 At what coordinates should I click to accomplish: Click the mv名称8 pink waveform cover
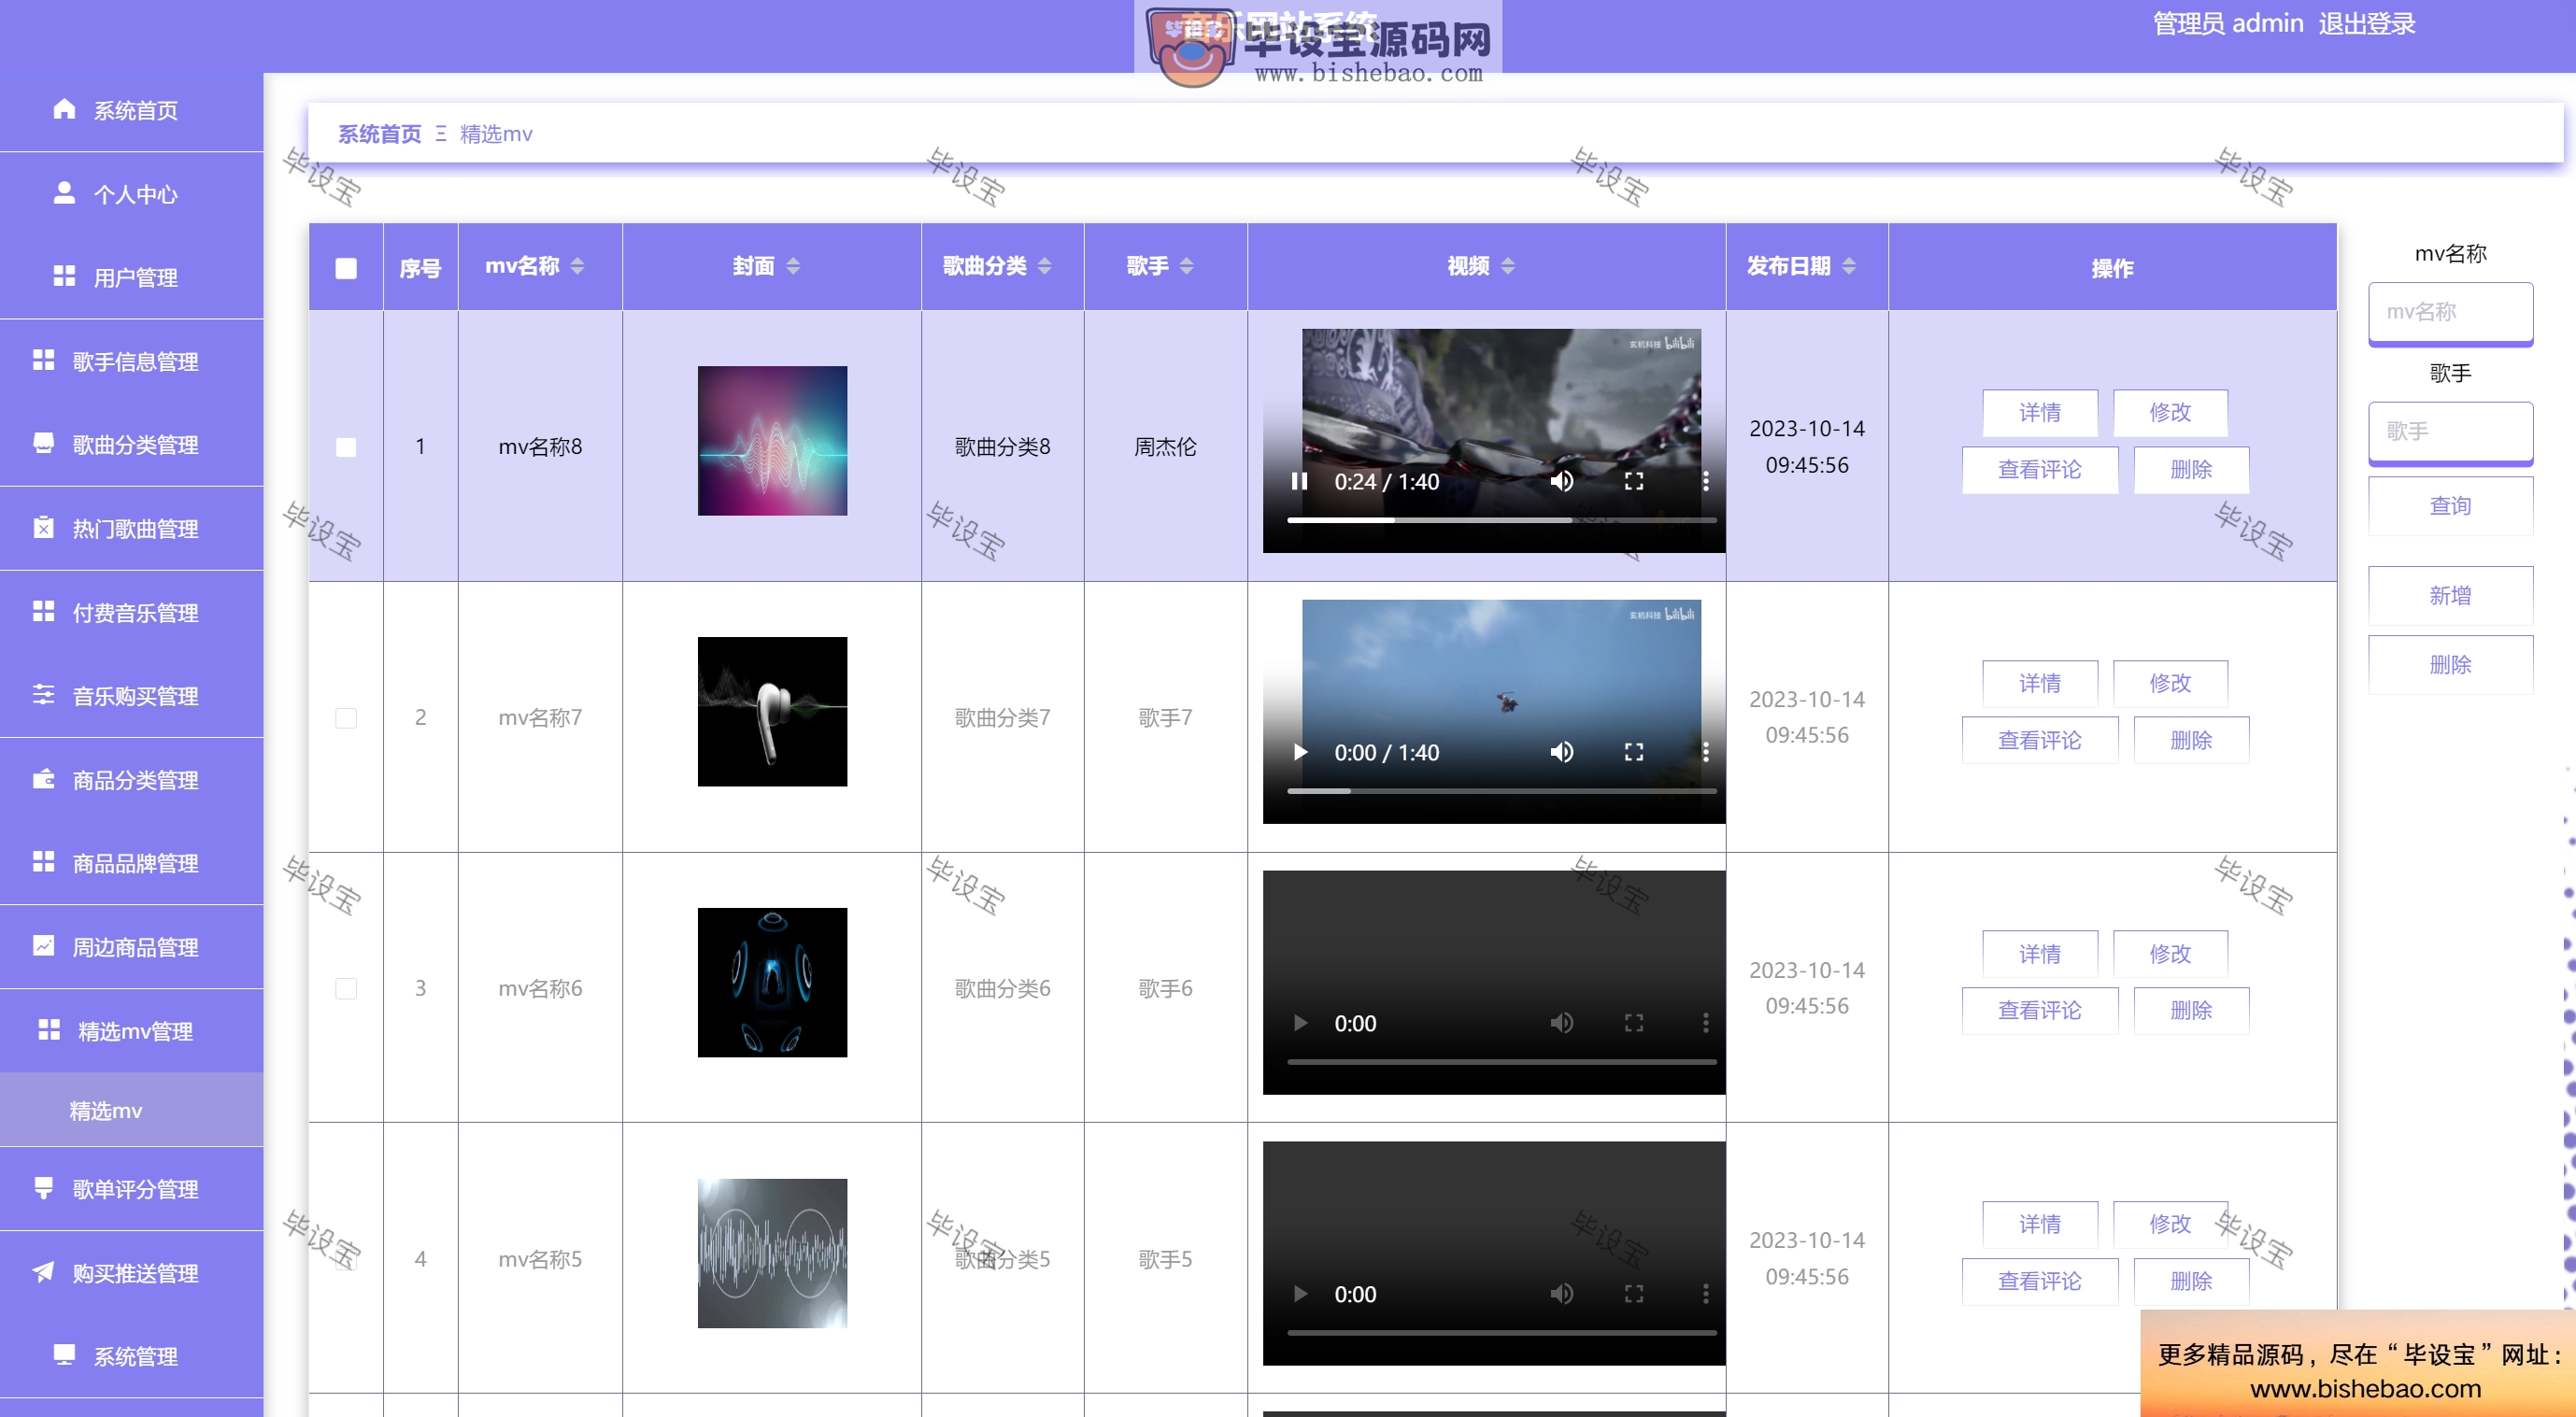tap(772, 441)
